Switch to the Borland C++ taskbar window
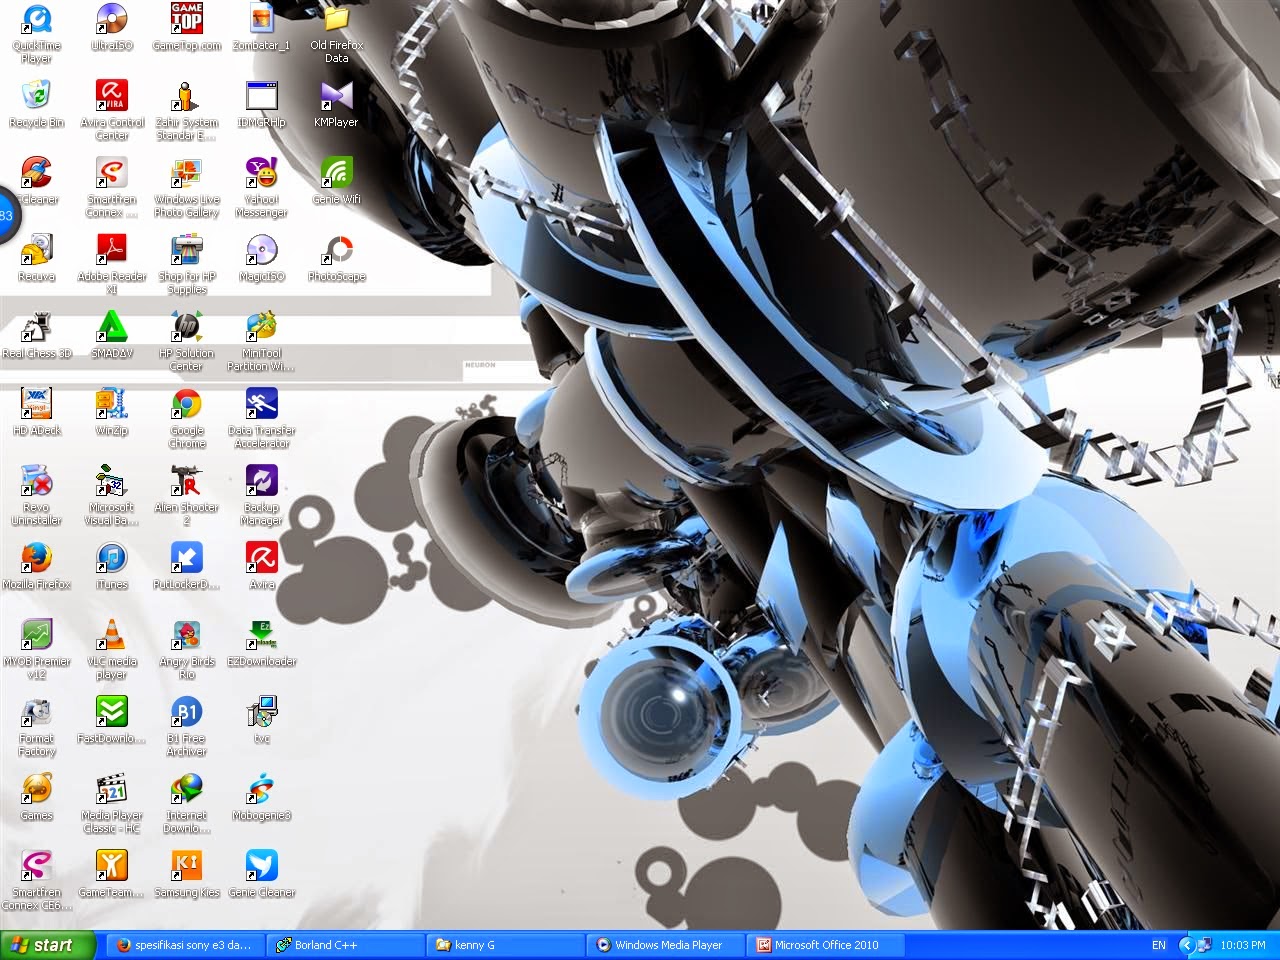 [x=345, y=944]
